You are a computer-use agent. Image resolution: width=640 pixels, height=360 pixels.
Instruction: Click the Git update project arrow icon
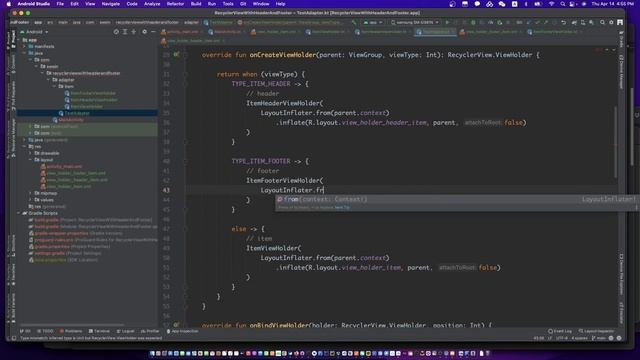(529, 22)
